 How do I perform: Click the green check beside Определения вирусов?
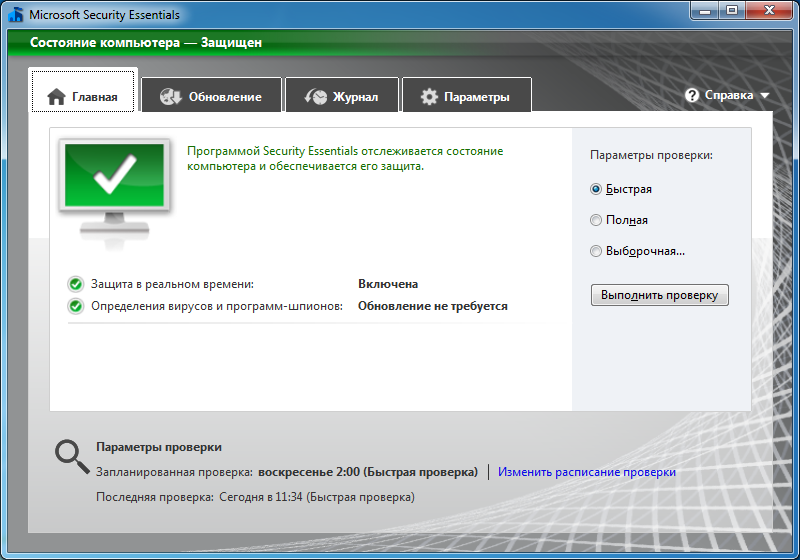pyautogui.click(x=76, y=306)
